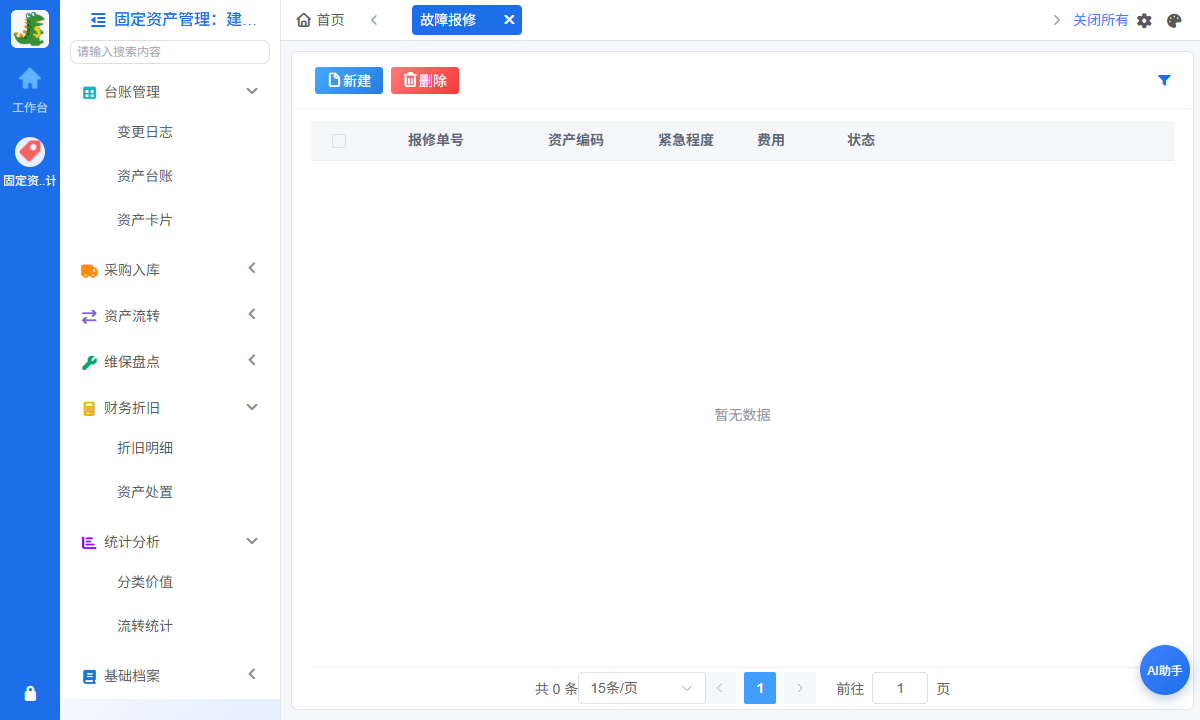Click the 维保盘点 wrench icon
Viewport: 1200px width, 720px height.
click(x=89, y=362)
